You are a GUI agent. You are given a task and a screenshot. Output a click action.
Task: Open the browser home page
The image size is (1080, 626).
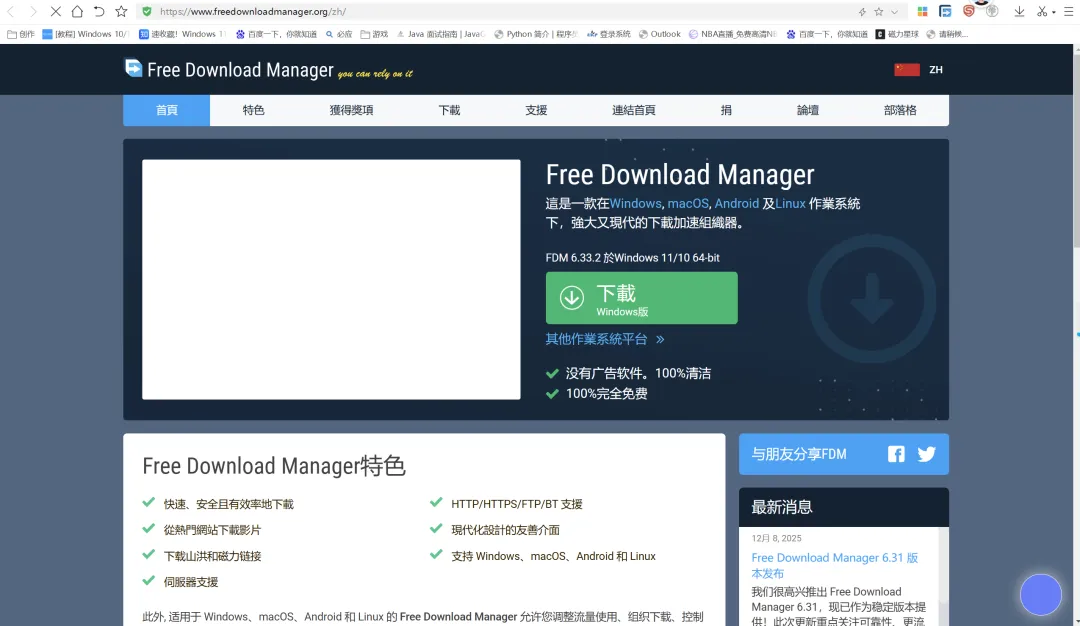[77, 11]
